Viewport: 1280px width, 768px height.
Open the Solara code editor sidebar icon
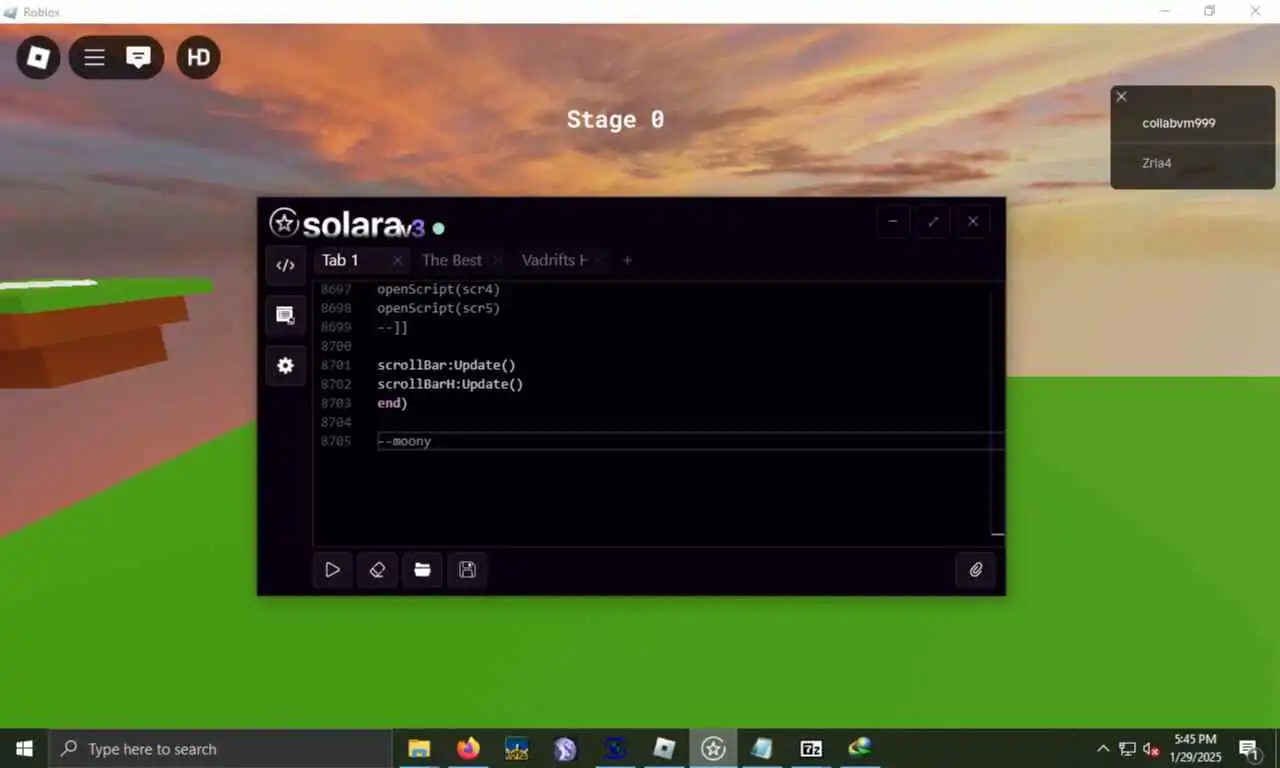point(285,265)
